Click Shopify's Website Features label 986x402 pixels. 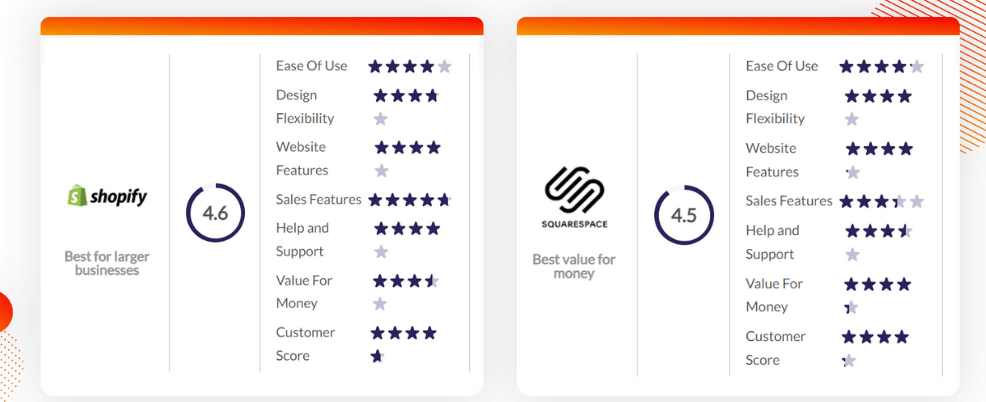302,159
